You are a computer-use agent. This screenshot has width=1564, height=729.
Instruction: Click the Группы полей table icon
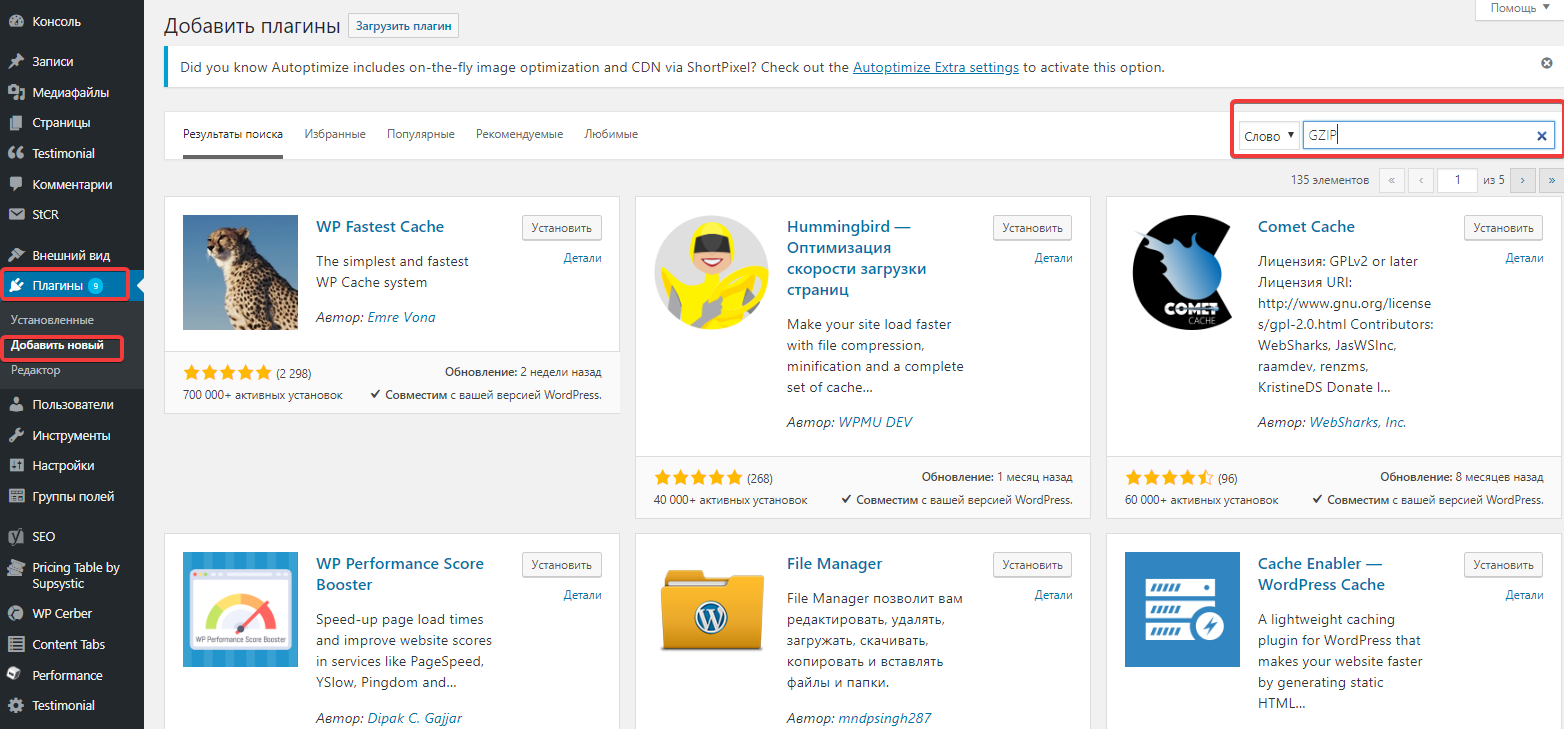coord(16,496)
